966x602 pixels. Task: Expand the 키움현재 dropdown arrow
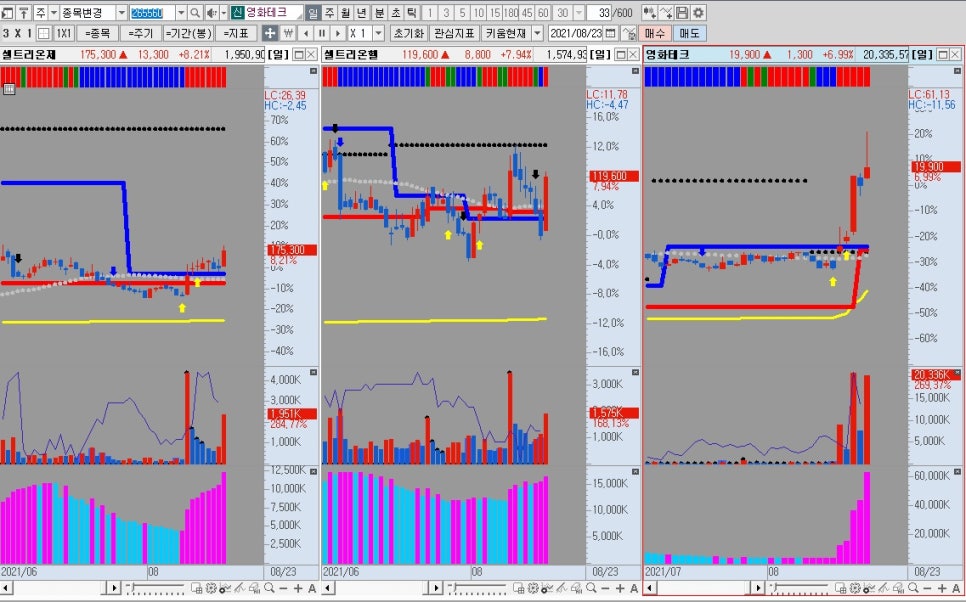click(538, 33)
